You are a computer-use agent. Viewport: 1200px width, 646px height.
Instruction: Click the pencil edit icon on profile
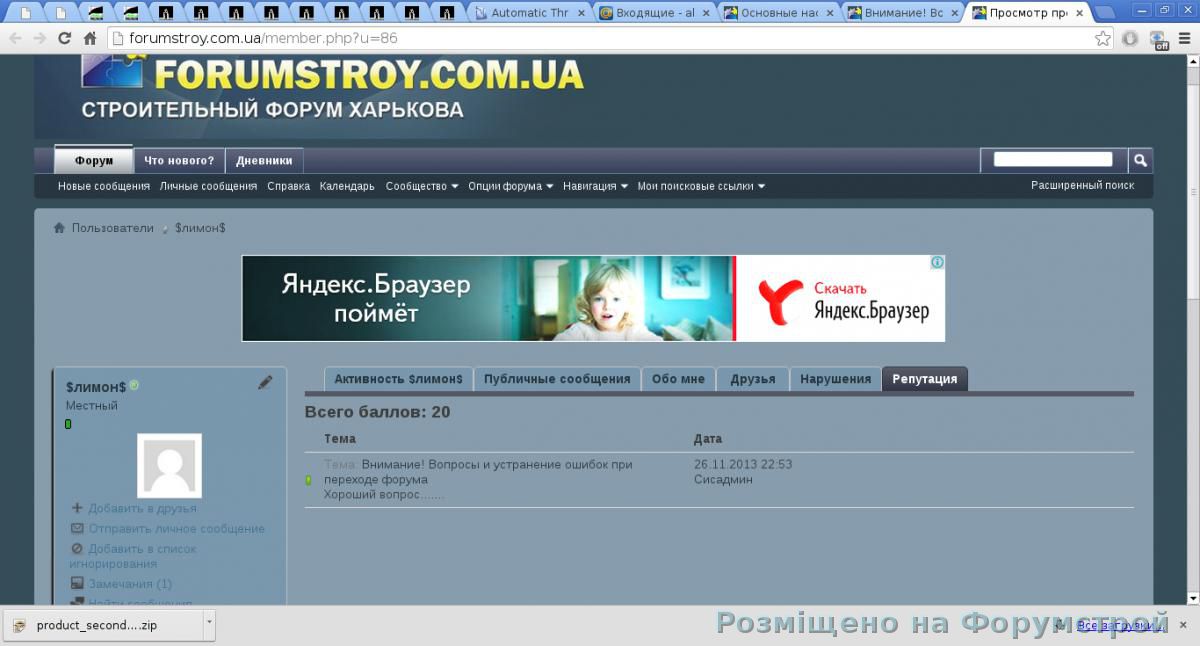pyautogui.click(x=265, y=382)
